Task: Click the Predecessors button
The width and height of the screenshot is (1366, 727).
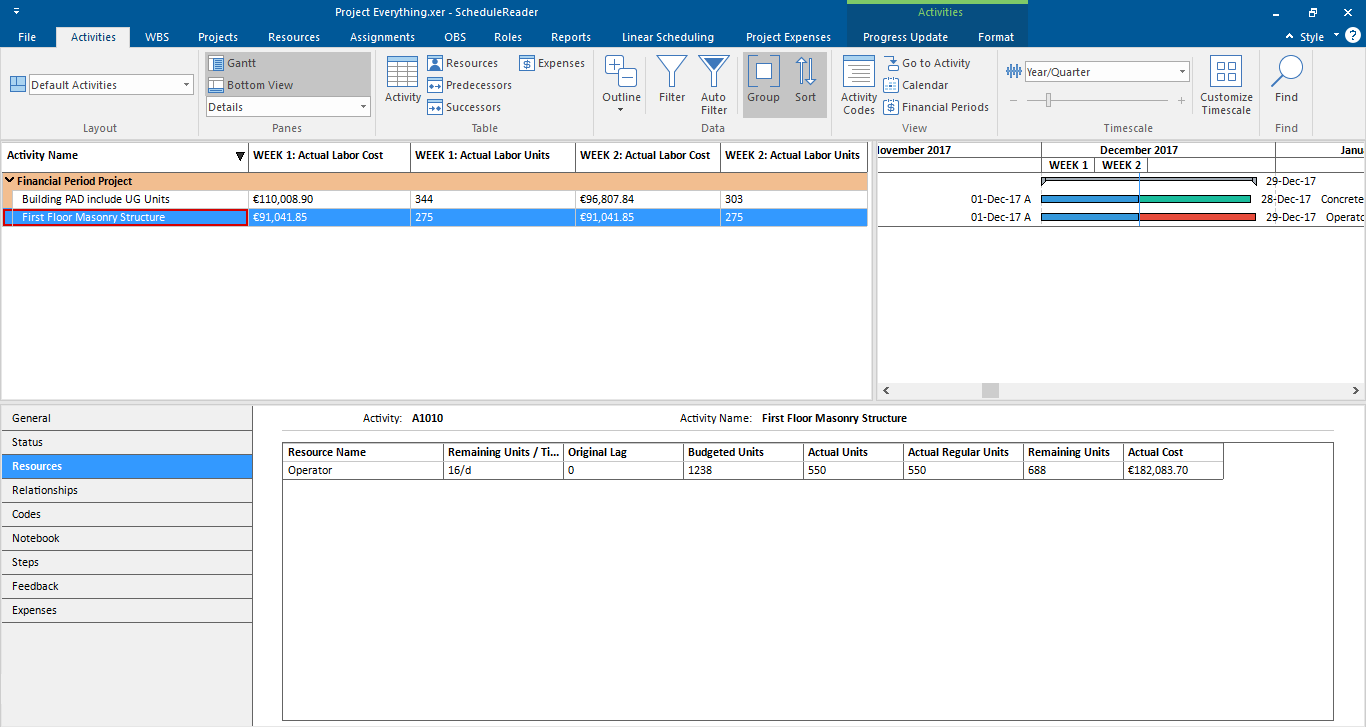Action: pyautogui.click(x=469, y=85)
